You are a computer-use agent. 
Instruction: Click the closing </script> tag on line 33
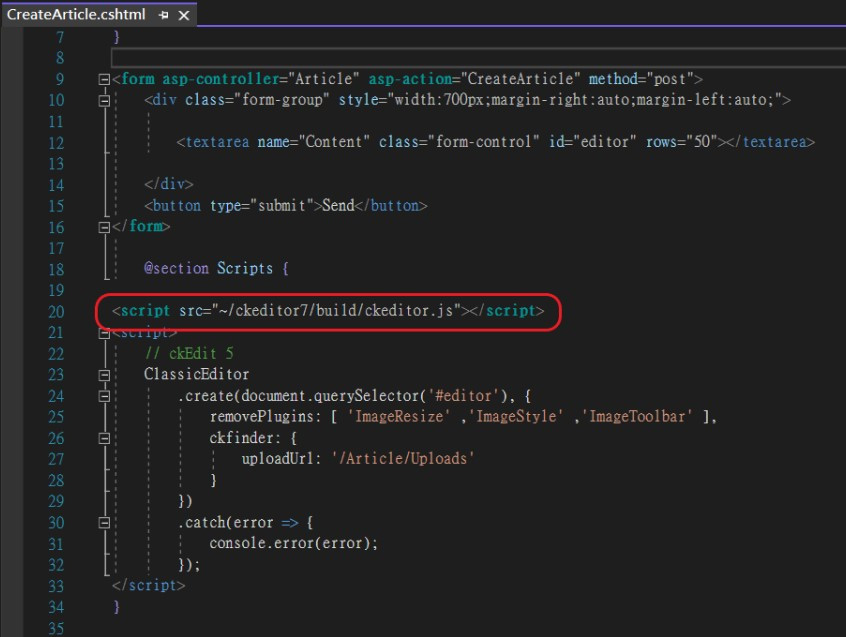(x=148, y=585)
